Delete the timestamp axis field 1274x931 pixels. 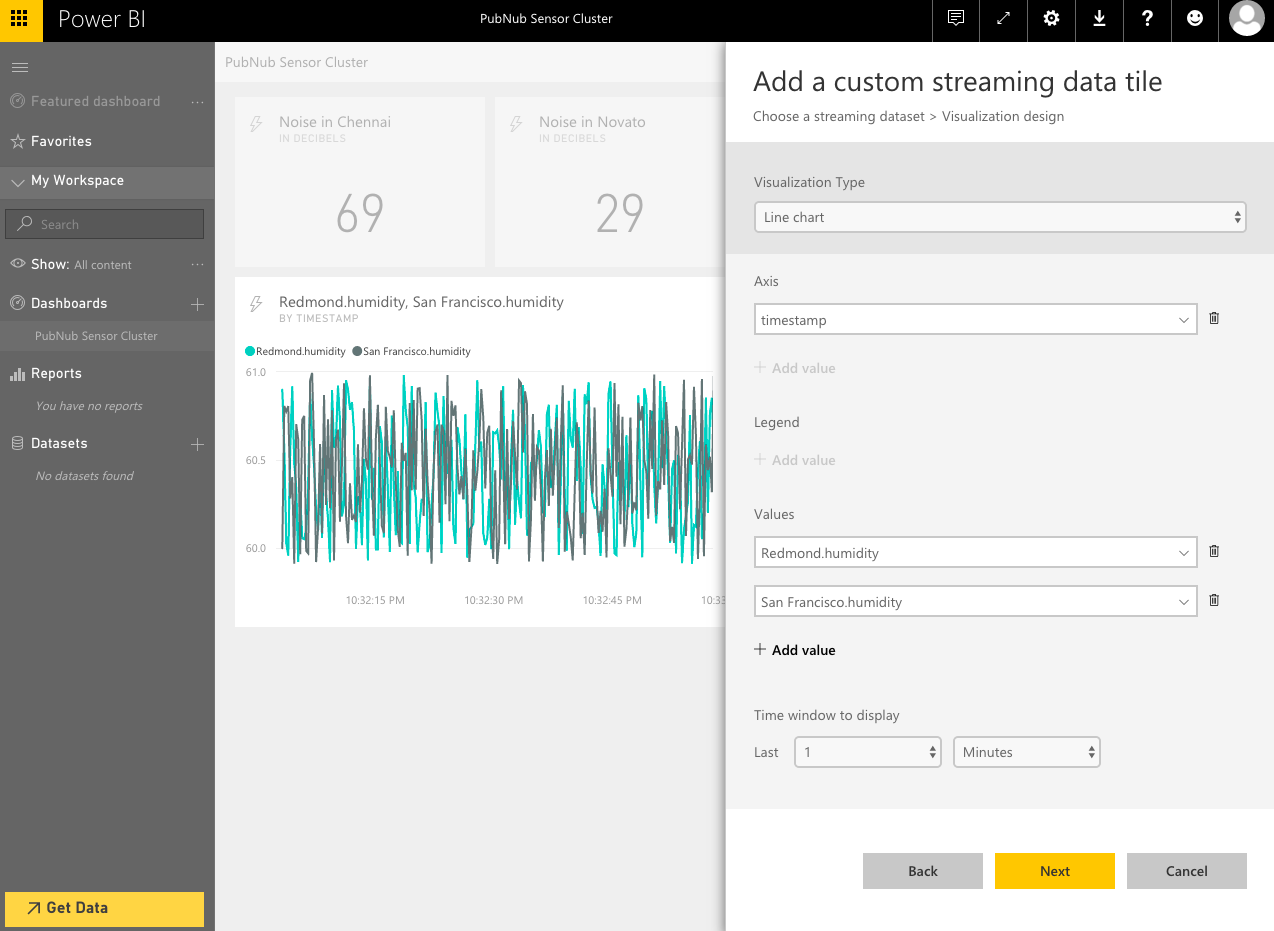(1214, 318)
